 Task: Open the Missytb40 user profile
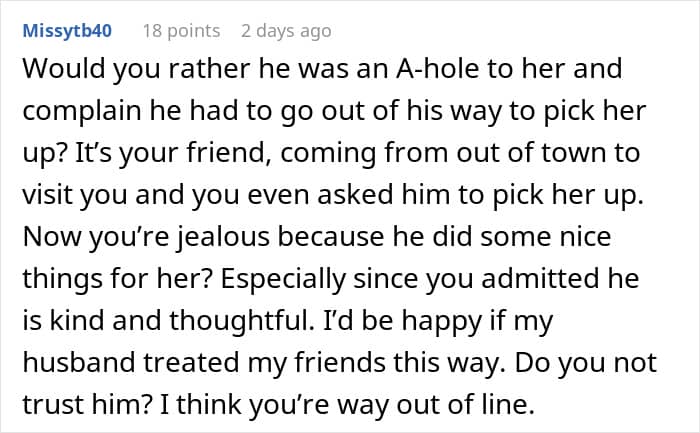[x=67, y=31]
